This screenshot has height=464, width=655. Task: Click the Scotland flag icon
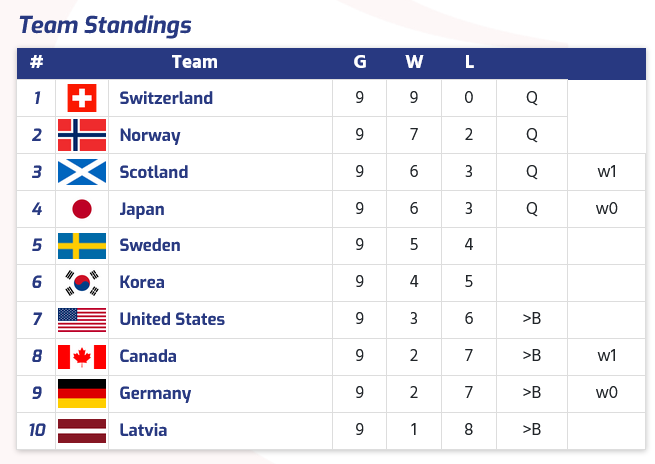[x=82, y=172]
